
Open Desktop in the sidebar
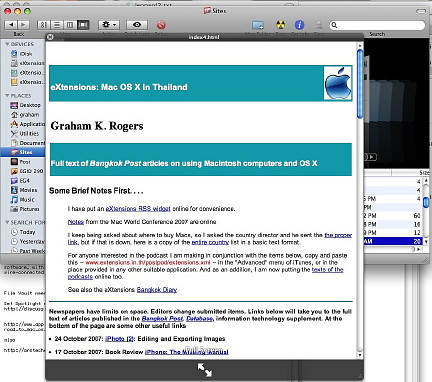tap(25, 105)
